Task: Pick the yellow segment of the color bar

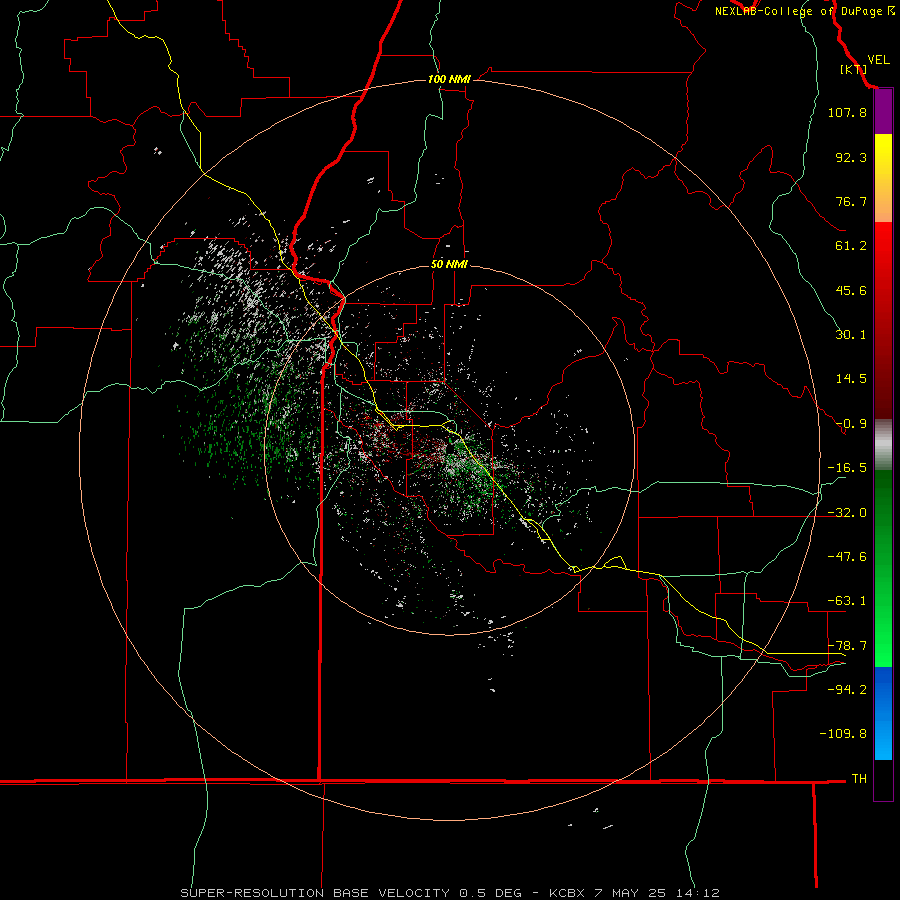Action: coord(883,178)
